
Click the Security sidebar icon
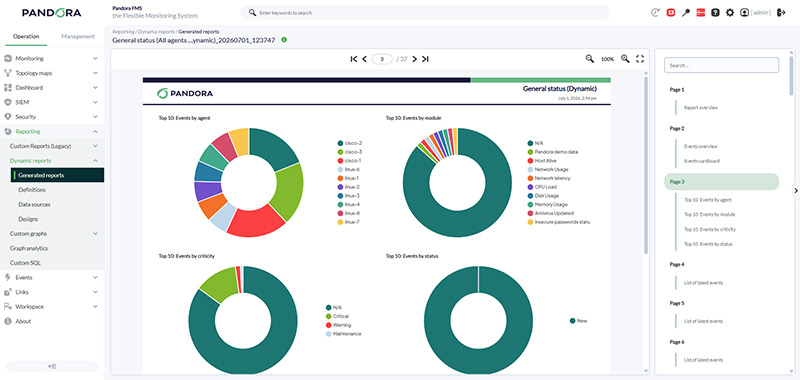(8, 117)
